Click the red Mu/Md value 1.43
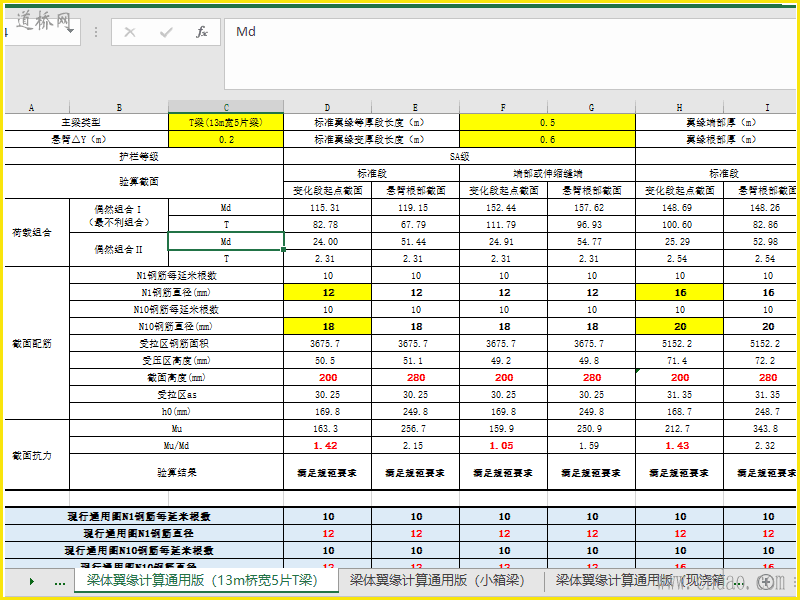This screenshot has height=600, width=800. click(x=680, y=445)
